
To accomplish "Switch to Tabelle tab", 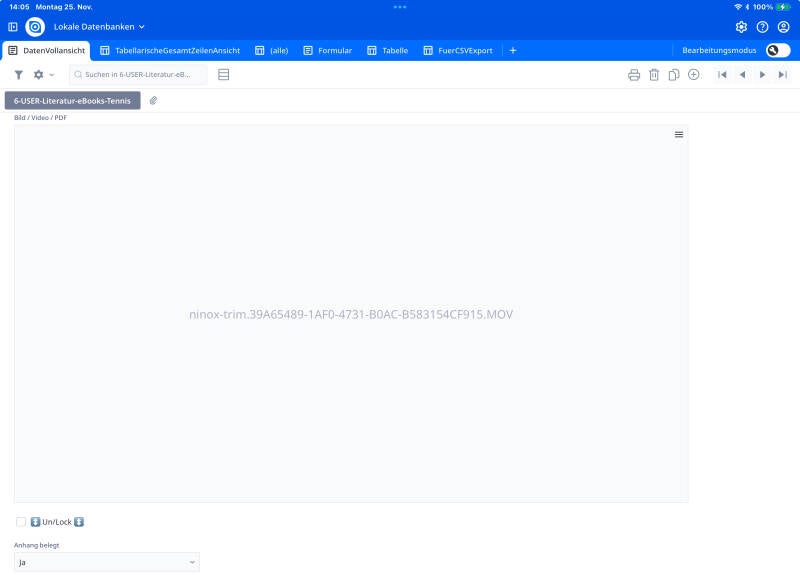I will coord(388,51).
